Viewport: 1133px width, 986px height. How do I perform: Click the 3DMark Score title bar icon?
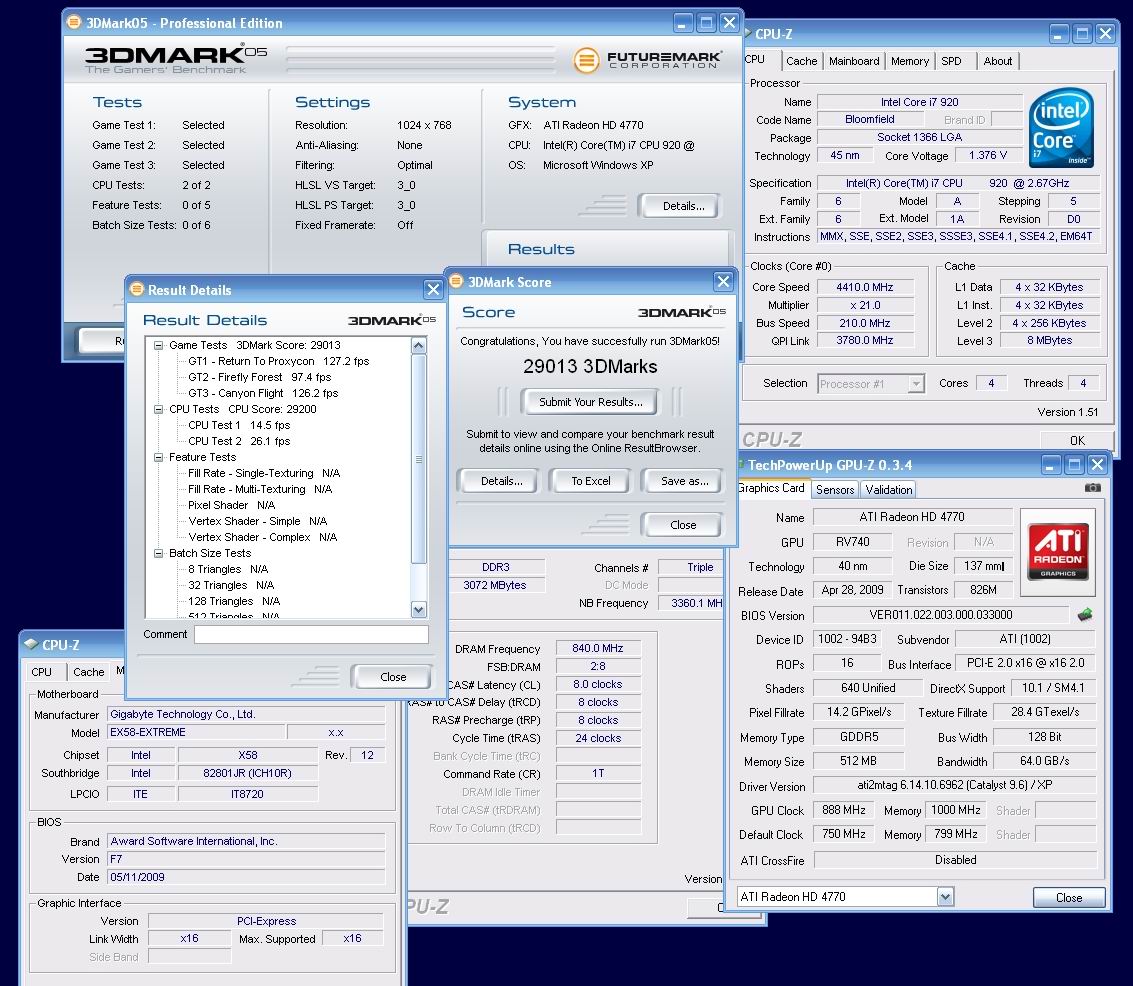point(456,281)
